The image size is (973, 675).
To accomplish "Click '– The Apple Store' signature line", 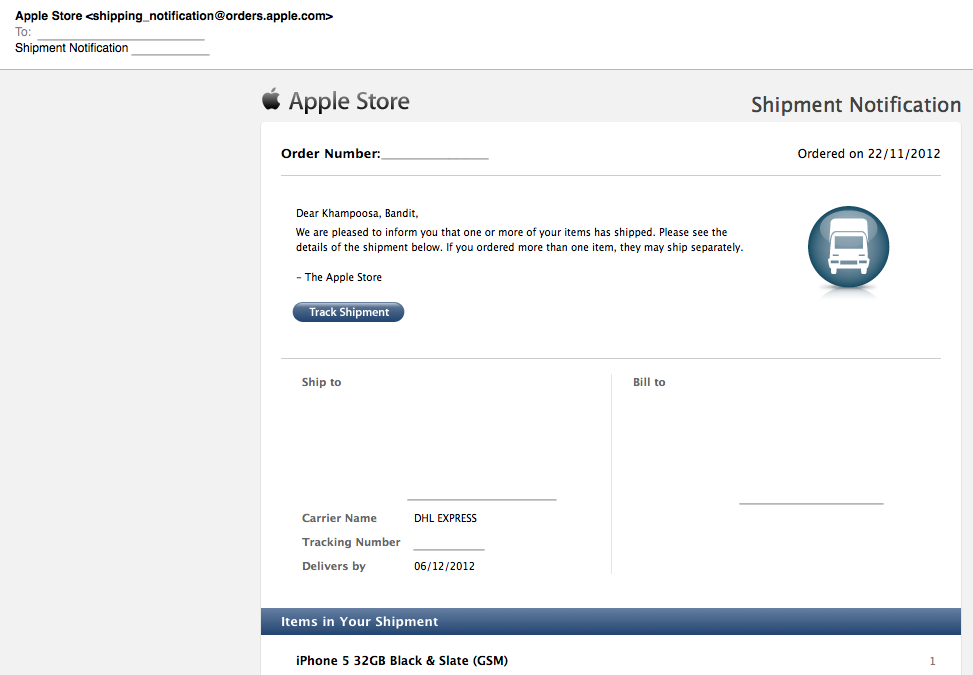I will pyautogui.click(x=339, y=277).
